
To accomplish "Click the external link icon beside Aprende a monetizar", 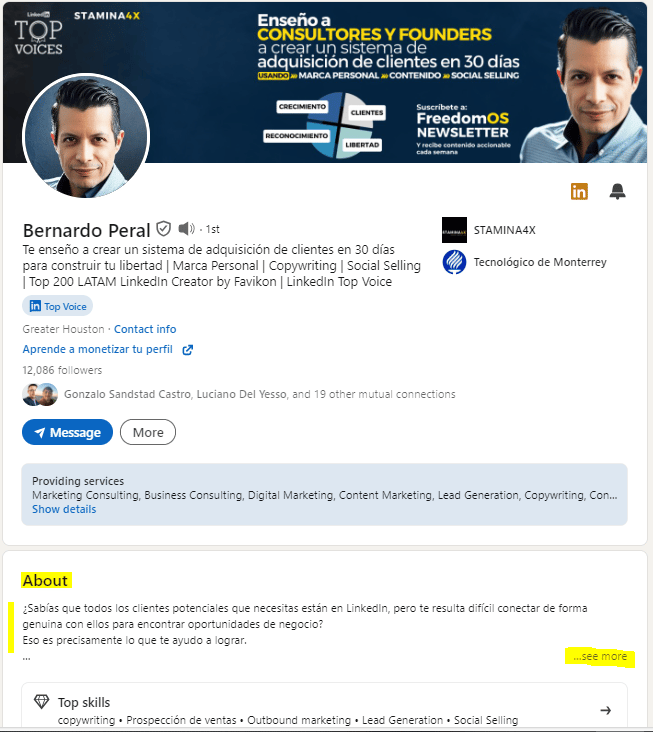I will tap(188, 350).
